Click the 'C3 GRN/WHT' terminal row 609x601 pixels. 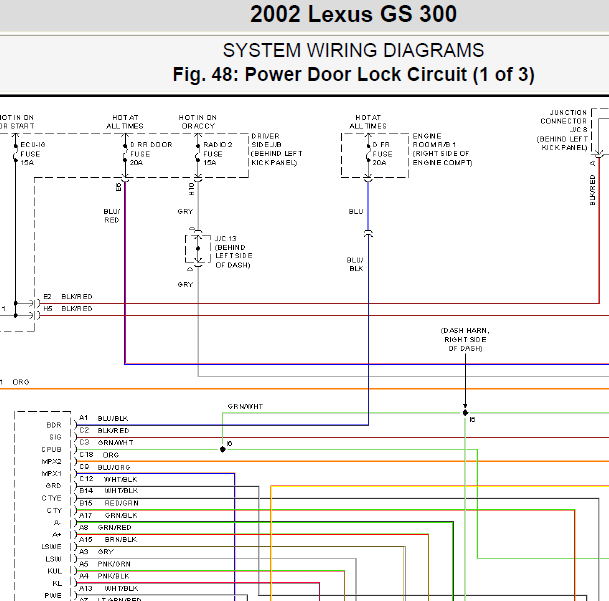[x=106, y=442]
